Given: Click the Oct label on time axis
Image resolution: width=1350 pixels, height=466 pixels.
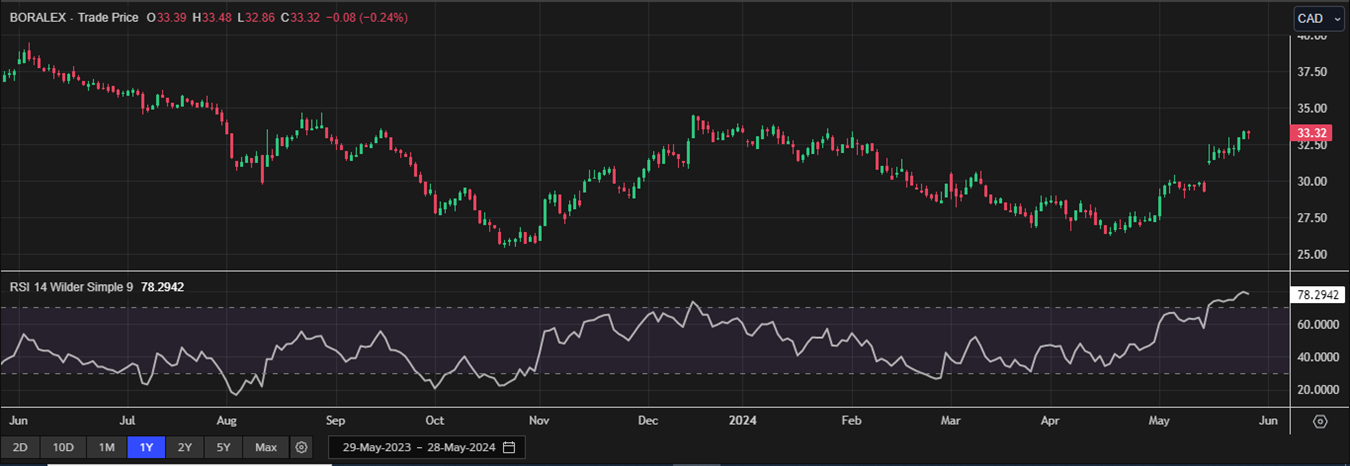Looking at the screenshot, I should tap(435, 421).
